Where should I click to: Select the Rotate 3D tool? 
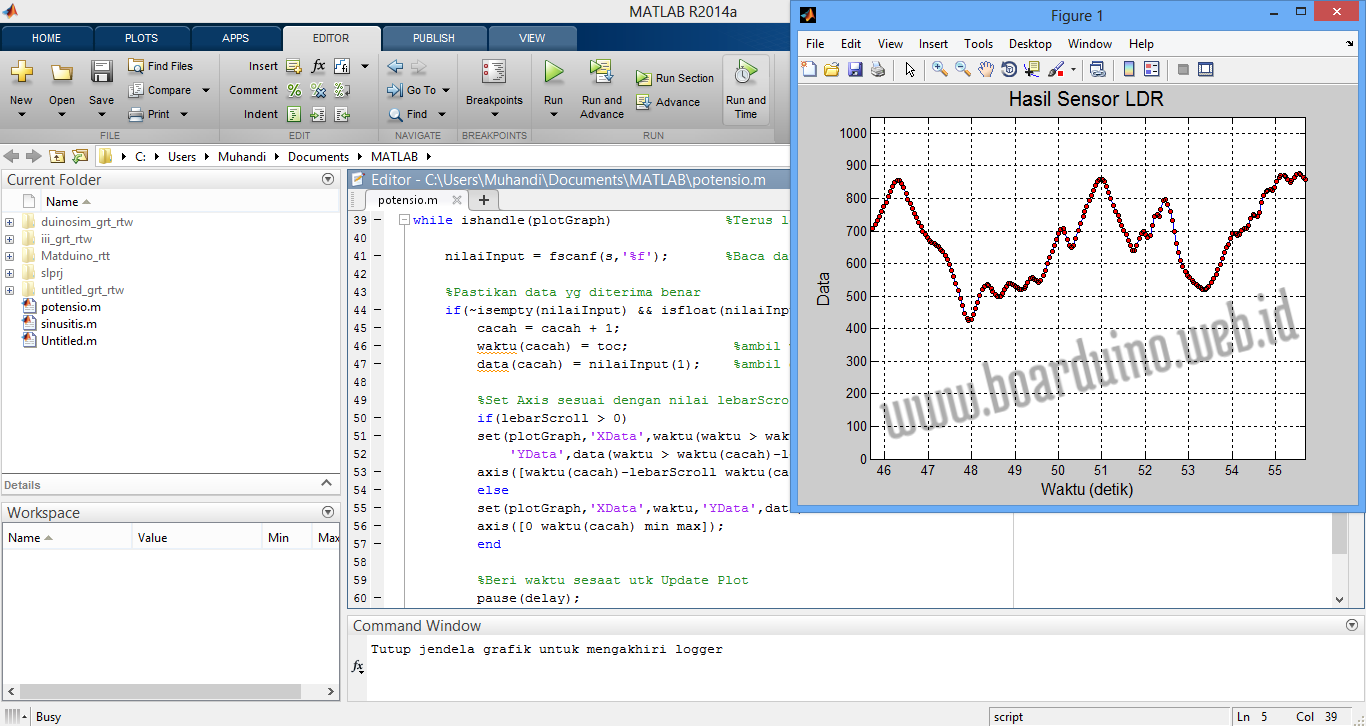1009,69
